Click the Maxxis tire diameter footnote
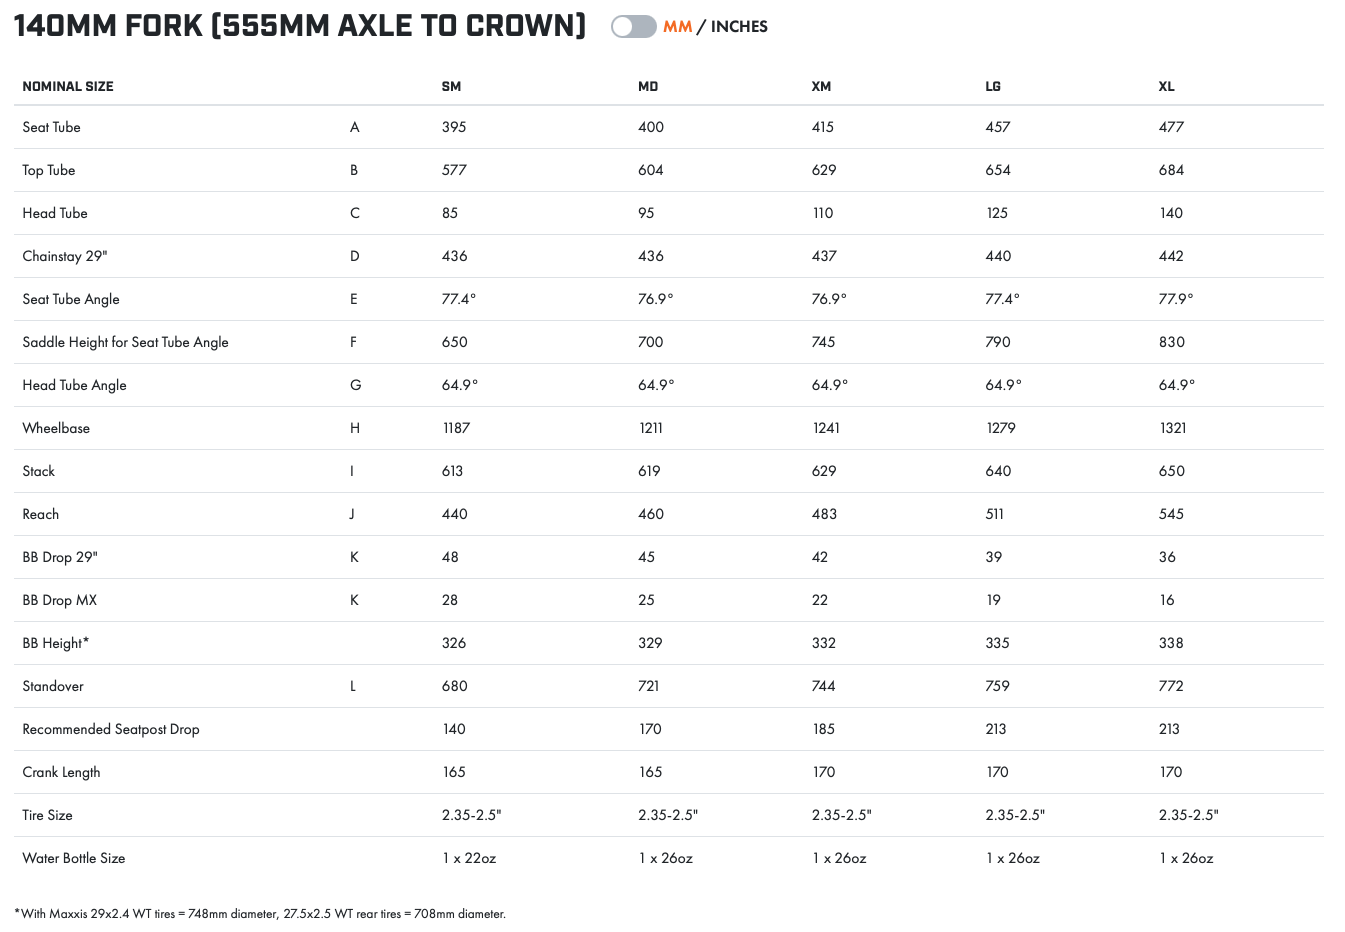Viewport: 1345px width, 932px height. tap(260, 913)
